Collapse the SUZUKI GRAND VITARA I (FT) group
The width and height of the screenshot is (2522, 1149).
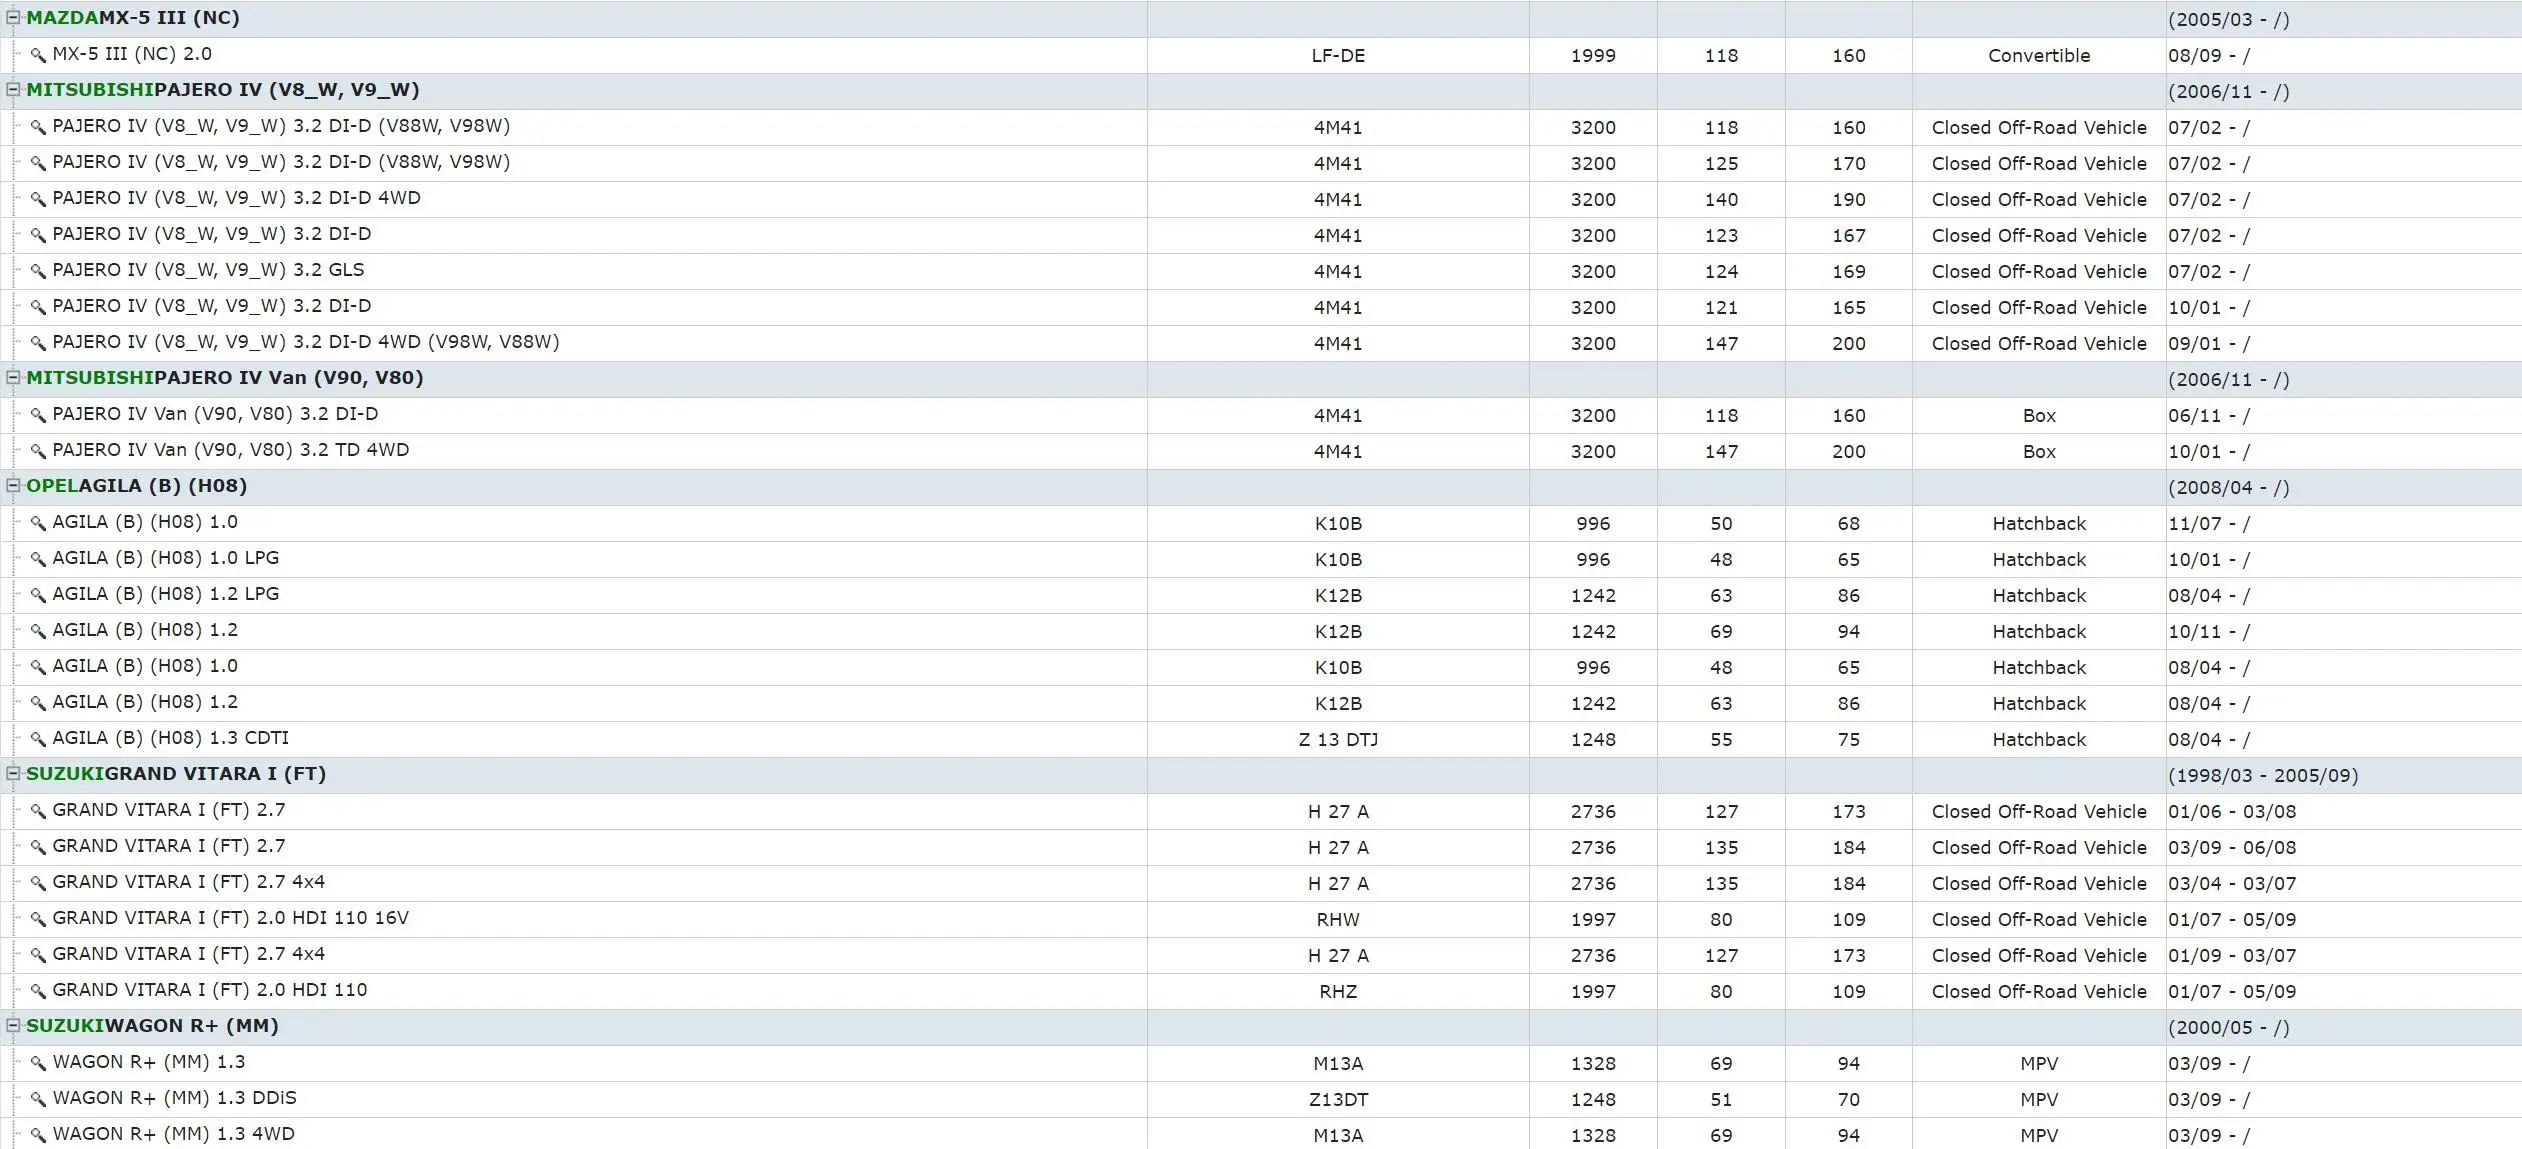pos(14,773)
